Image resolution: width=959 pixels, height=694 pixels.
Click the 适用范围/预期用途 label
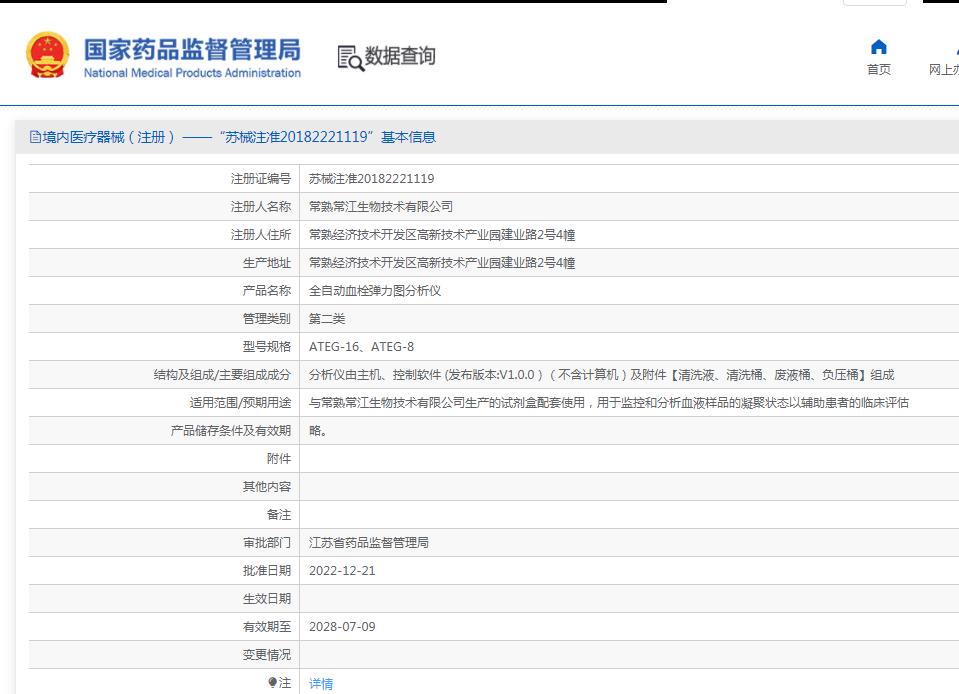coord(240,403)
